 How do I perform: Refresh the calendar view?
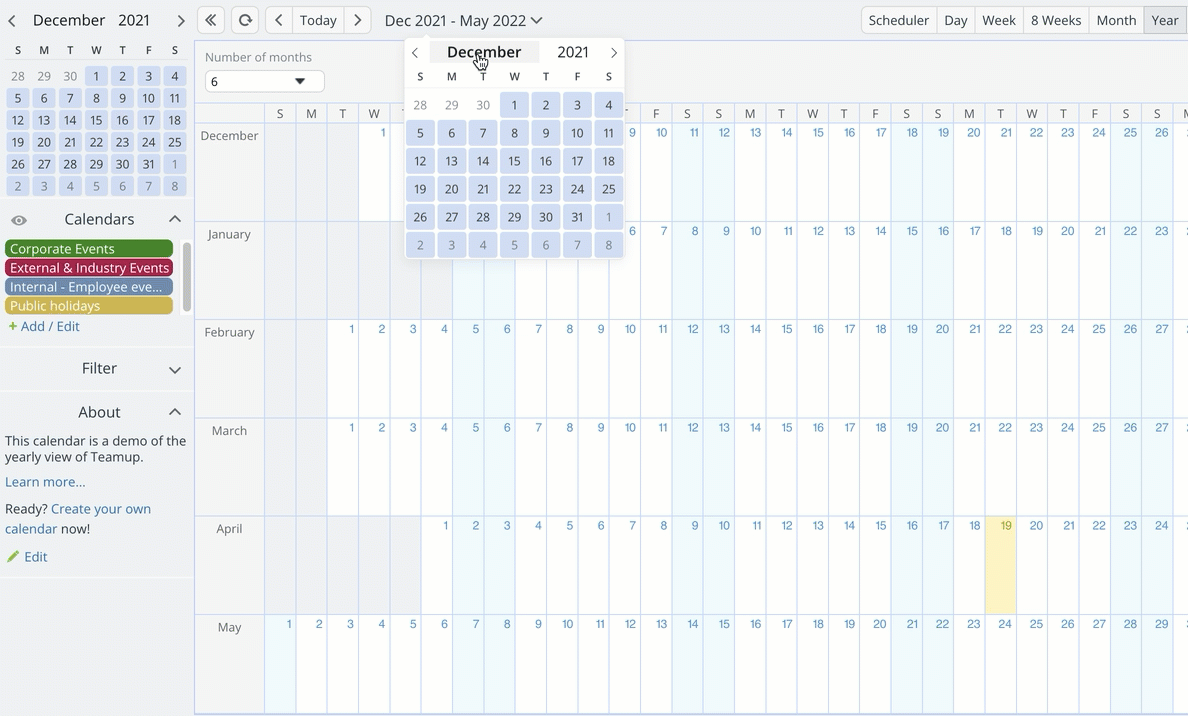(x=245, y=20)
